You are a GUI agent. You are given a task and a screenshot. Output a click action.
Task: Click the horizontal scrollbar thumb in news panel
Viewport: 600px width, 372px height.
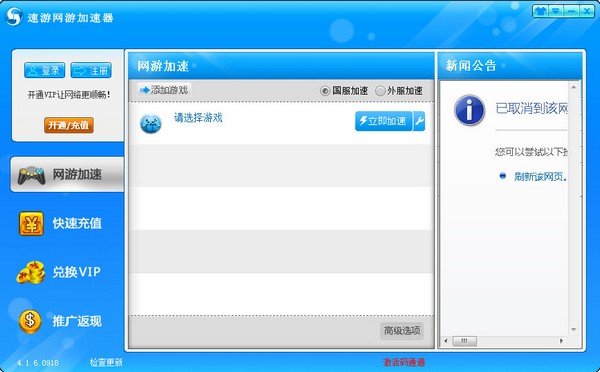(465, 341)
